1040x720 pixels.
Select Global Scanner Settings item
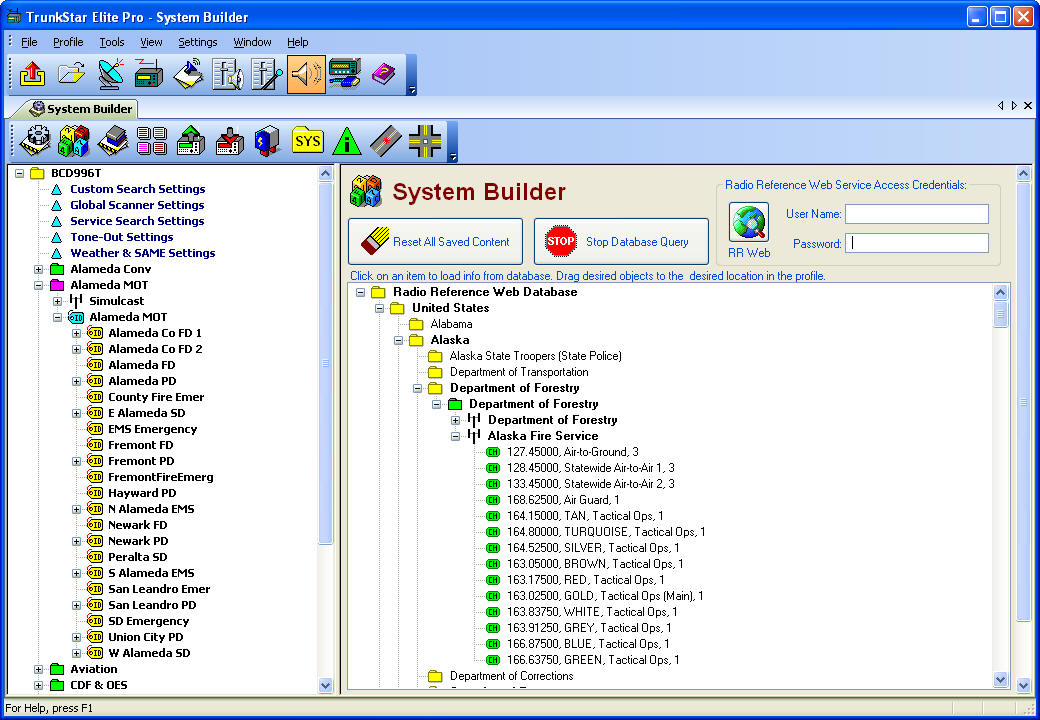(x=137, y=205)
